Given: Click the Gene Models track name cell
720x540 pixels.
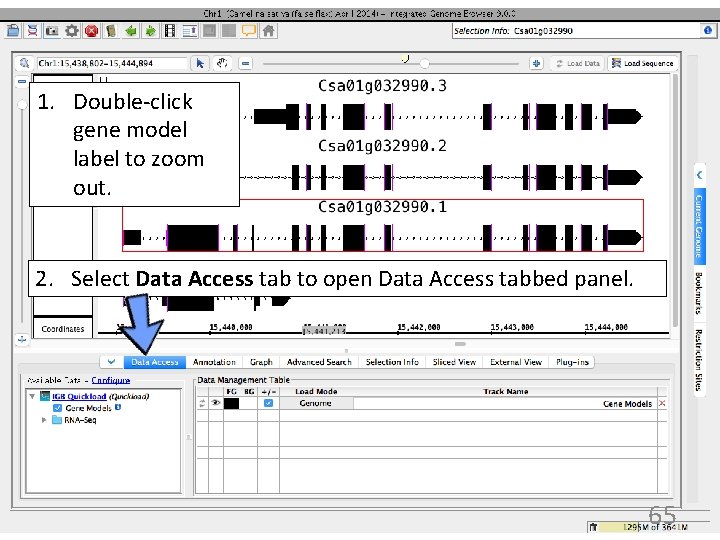Looking at the screenshot, I should tap(505, 404).
